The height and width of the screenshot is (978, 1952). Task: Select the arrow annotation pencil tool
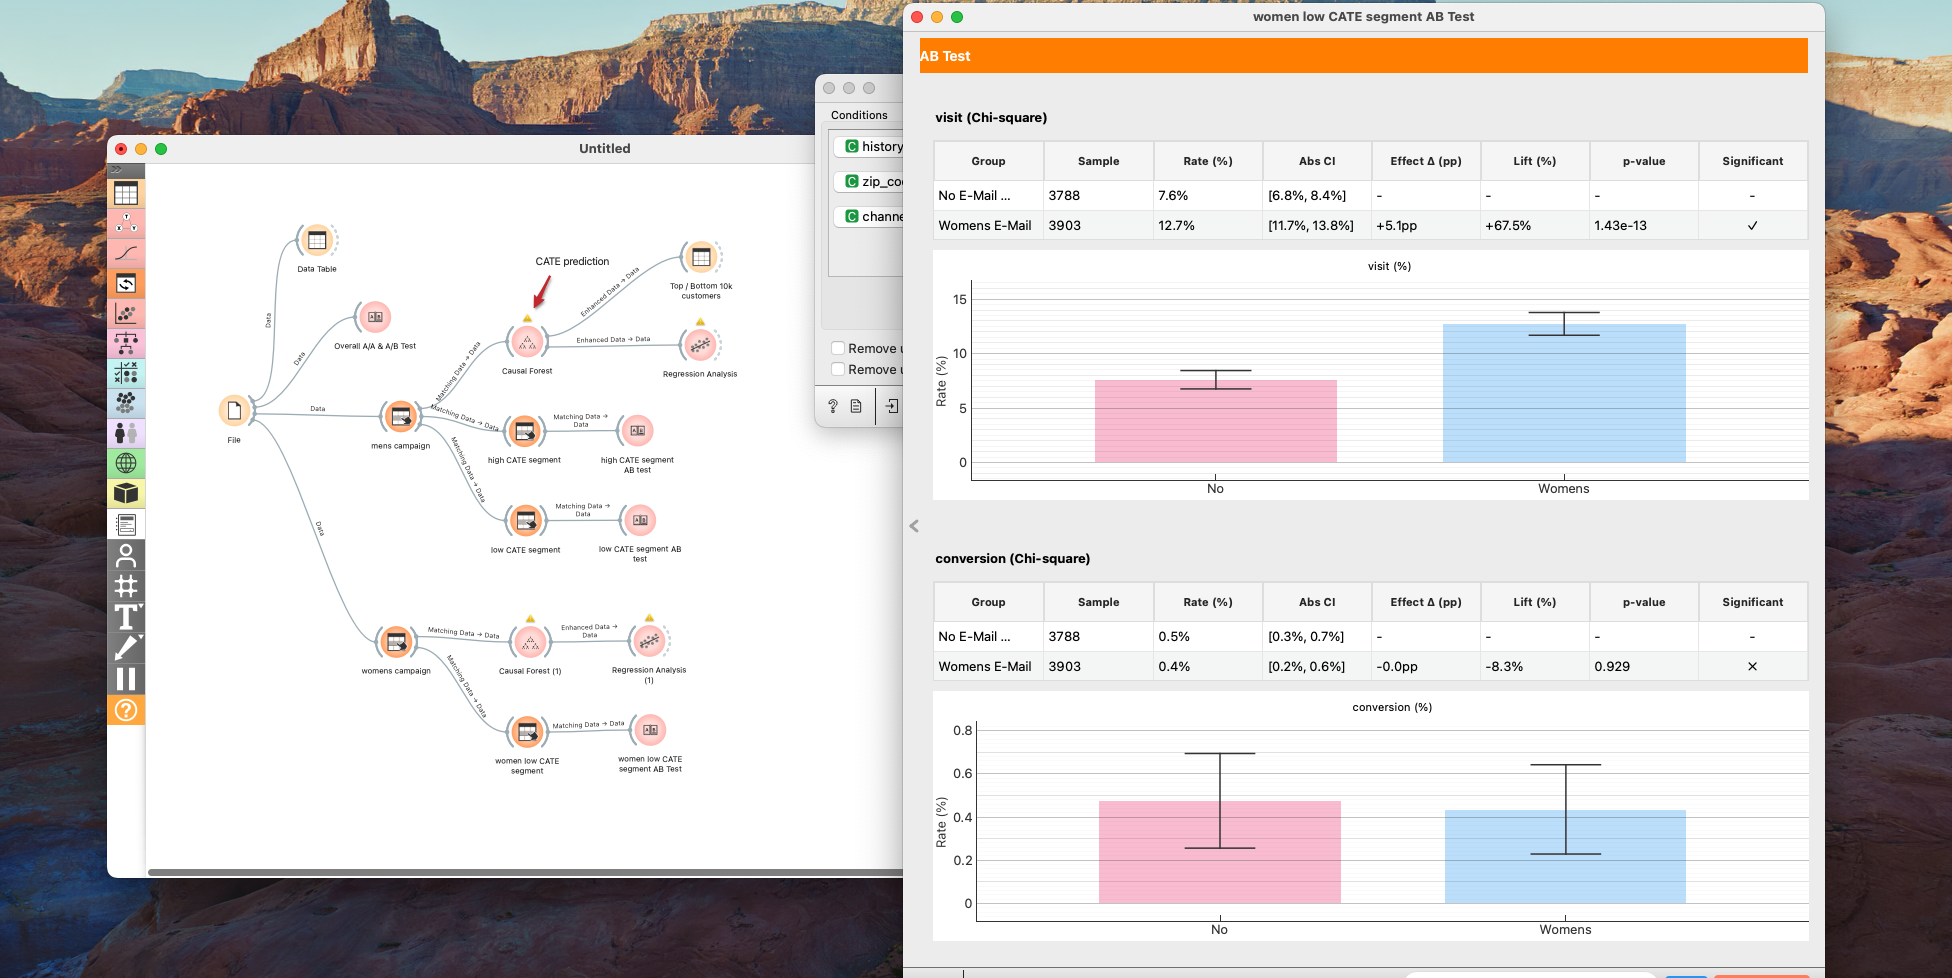click(x=126, y=648)
